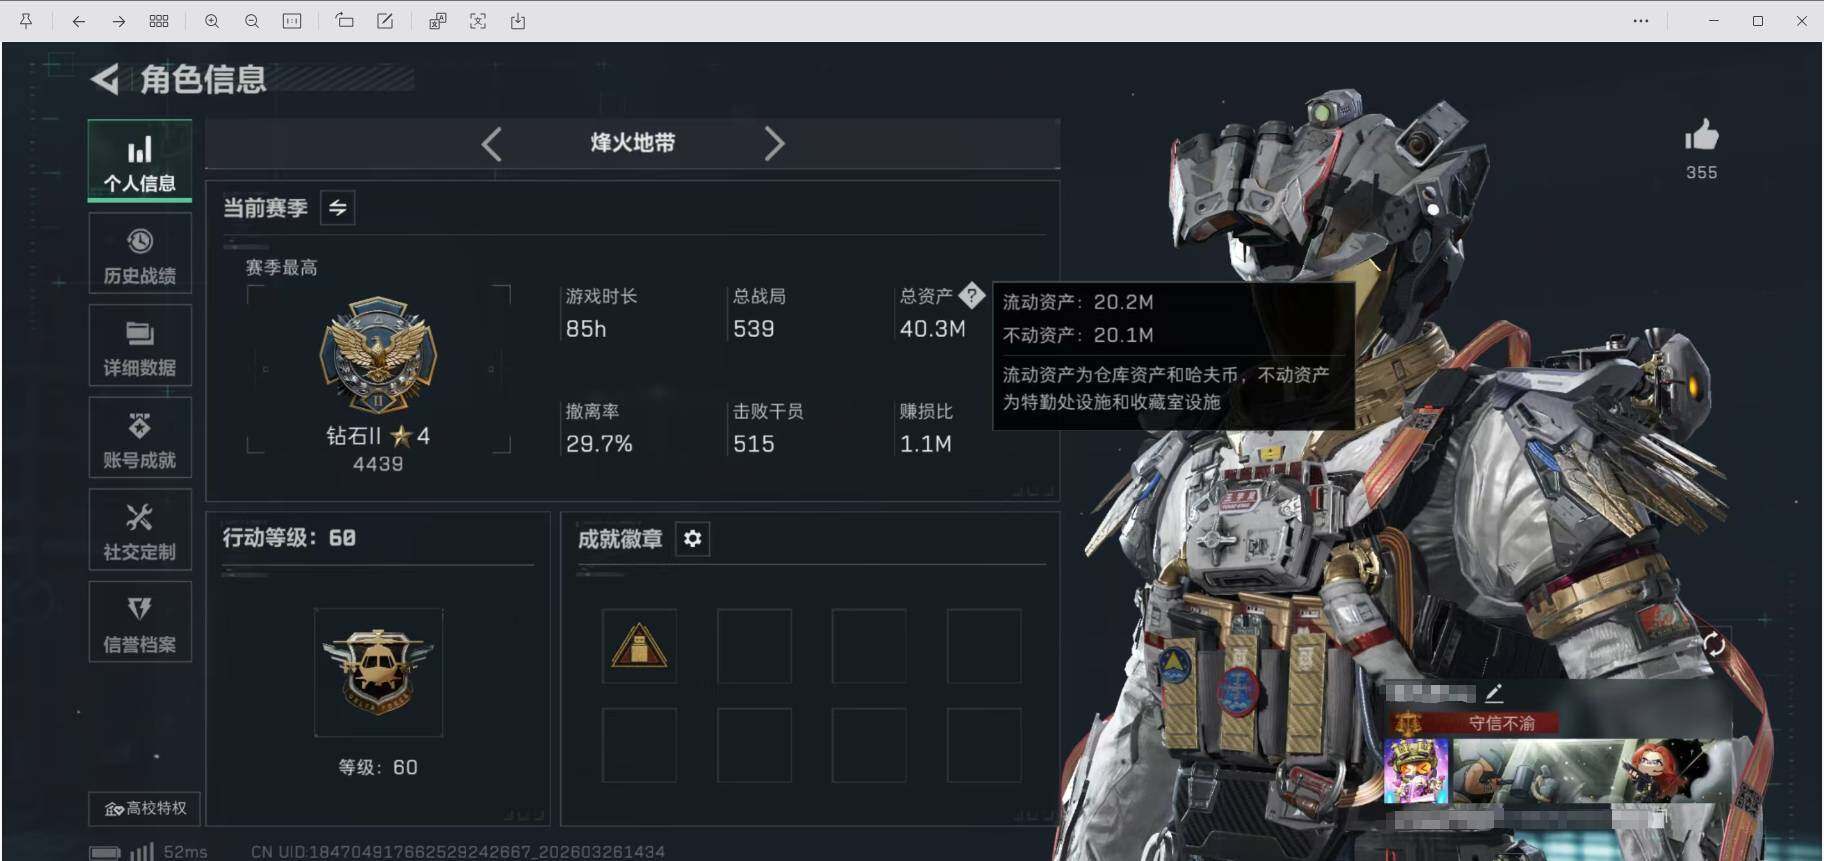The width and height of the screenshot is (1824, 861).
Task: Open the 账号成就 tab
Action: (x=140, y=438)
